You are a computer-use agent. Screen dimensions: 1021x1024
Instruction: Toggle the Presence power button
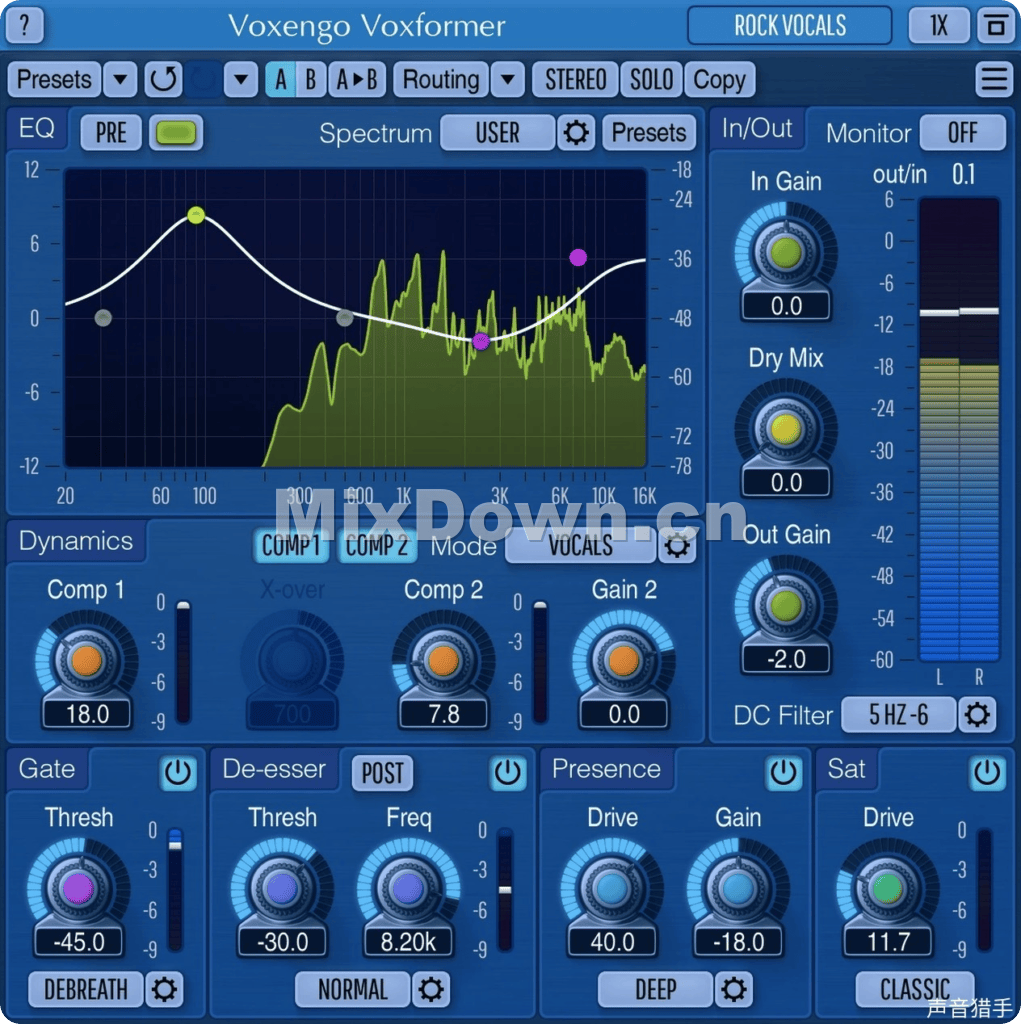point(783,772)
